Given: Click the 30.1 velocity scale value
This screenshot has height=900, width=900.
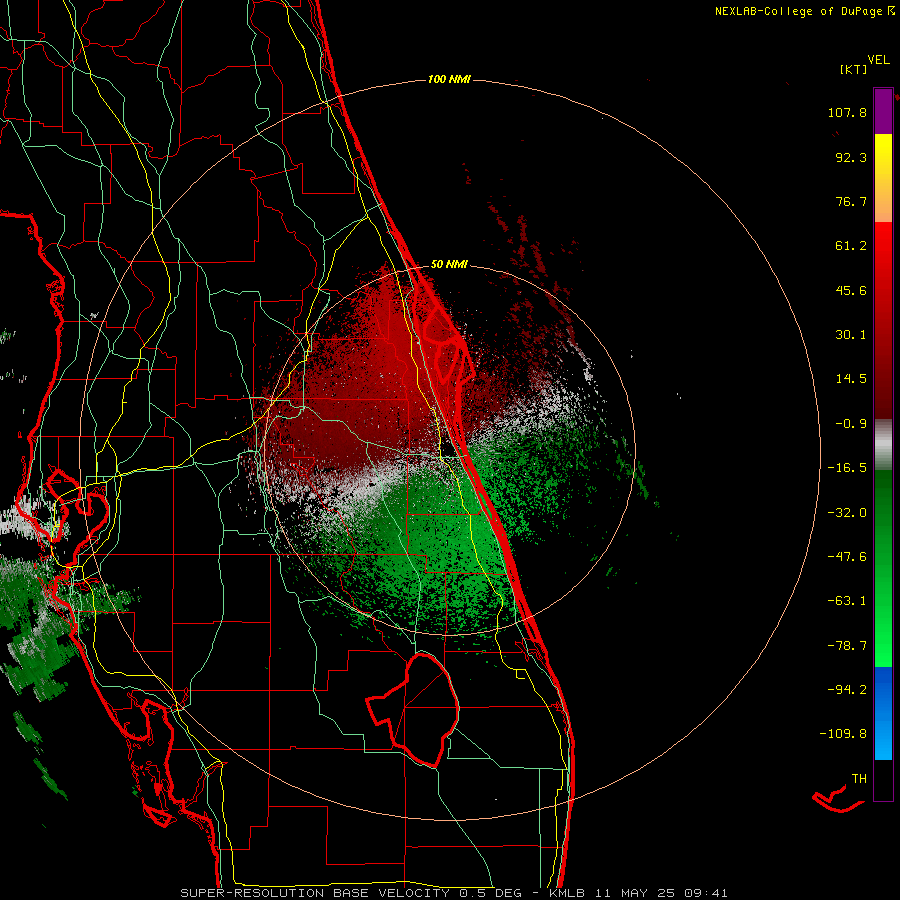Looking at the screenshot, I should 851,335.
